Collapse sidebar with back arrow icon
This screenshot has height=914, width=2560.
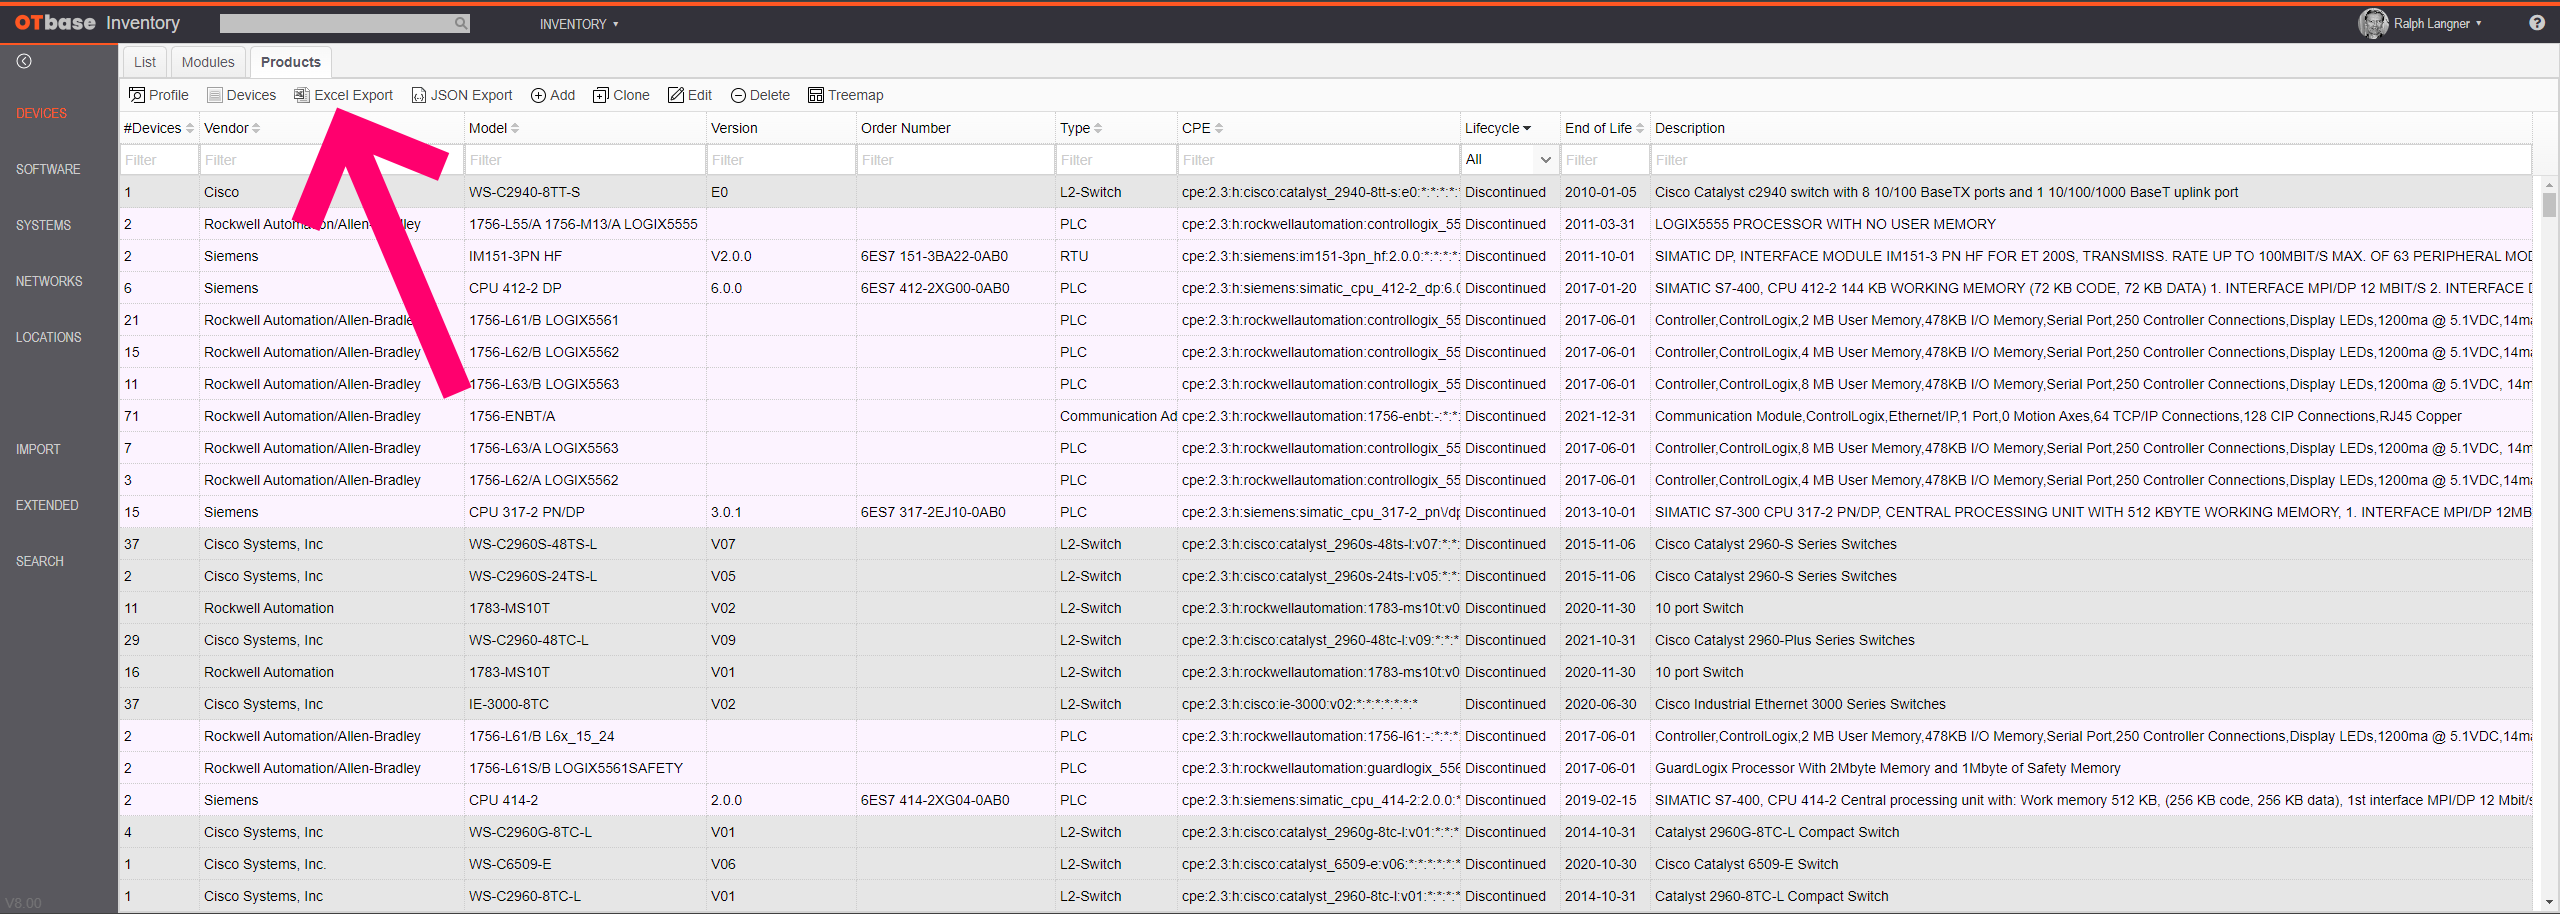[x=24, y=61]
